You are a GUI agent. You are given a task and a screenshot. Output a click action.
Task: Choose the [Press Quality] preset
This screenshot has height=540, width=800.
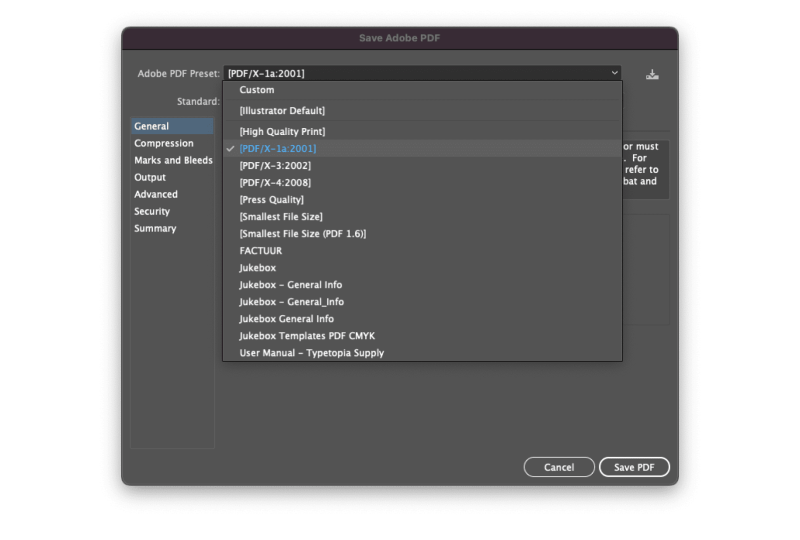click(x=422, y=200)
